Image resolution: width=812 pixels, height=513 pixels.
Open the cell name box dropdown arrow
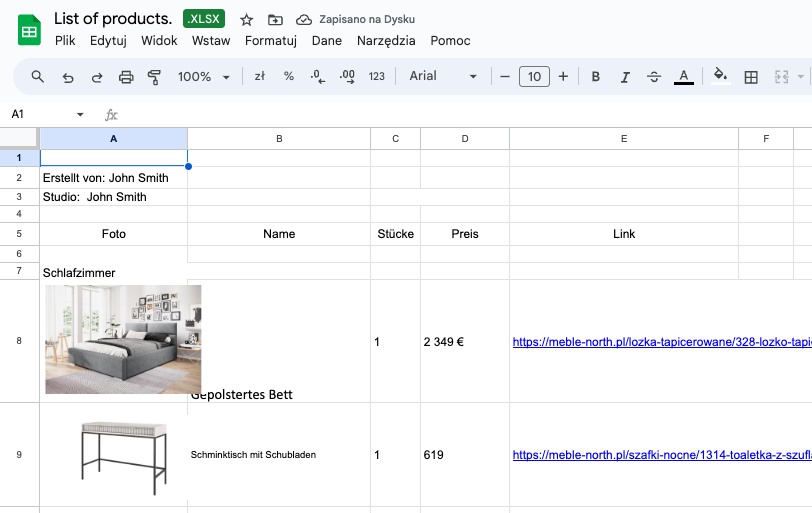point(80,115)
